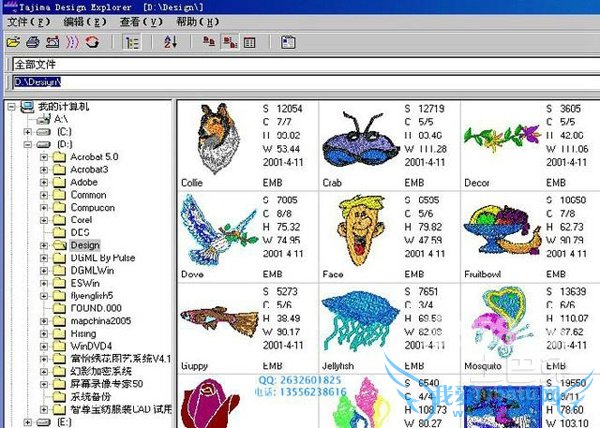Select the Dove design thumbnail
Viewport: 600px width, 428px height.
click(220, 230)
